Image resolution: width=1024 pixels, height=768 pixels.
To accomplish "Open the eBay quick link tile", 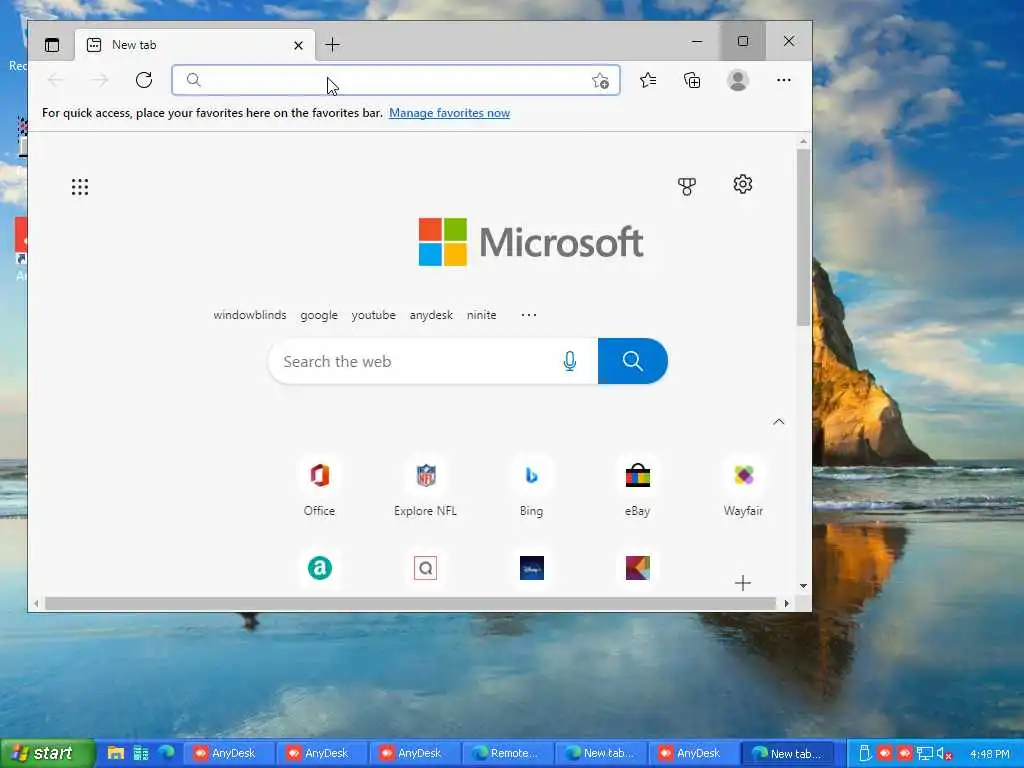I will tap(637, 487).
